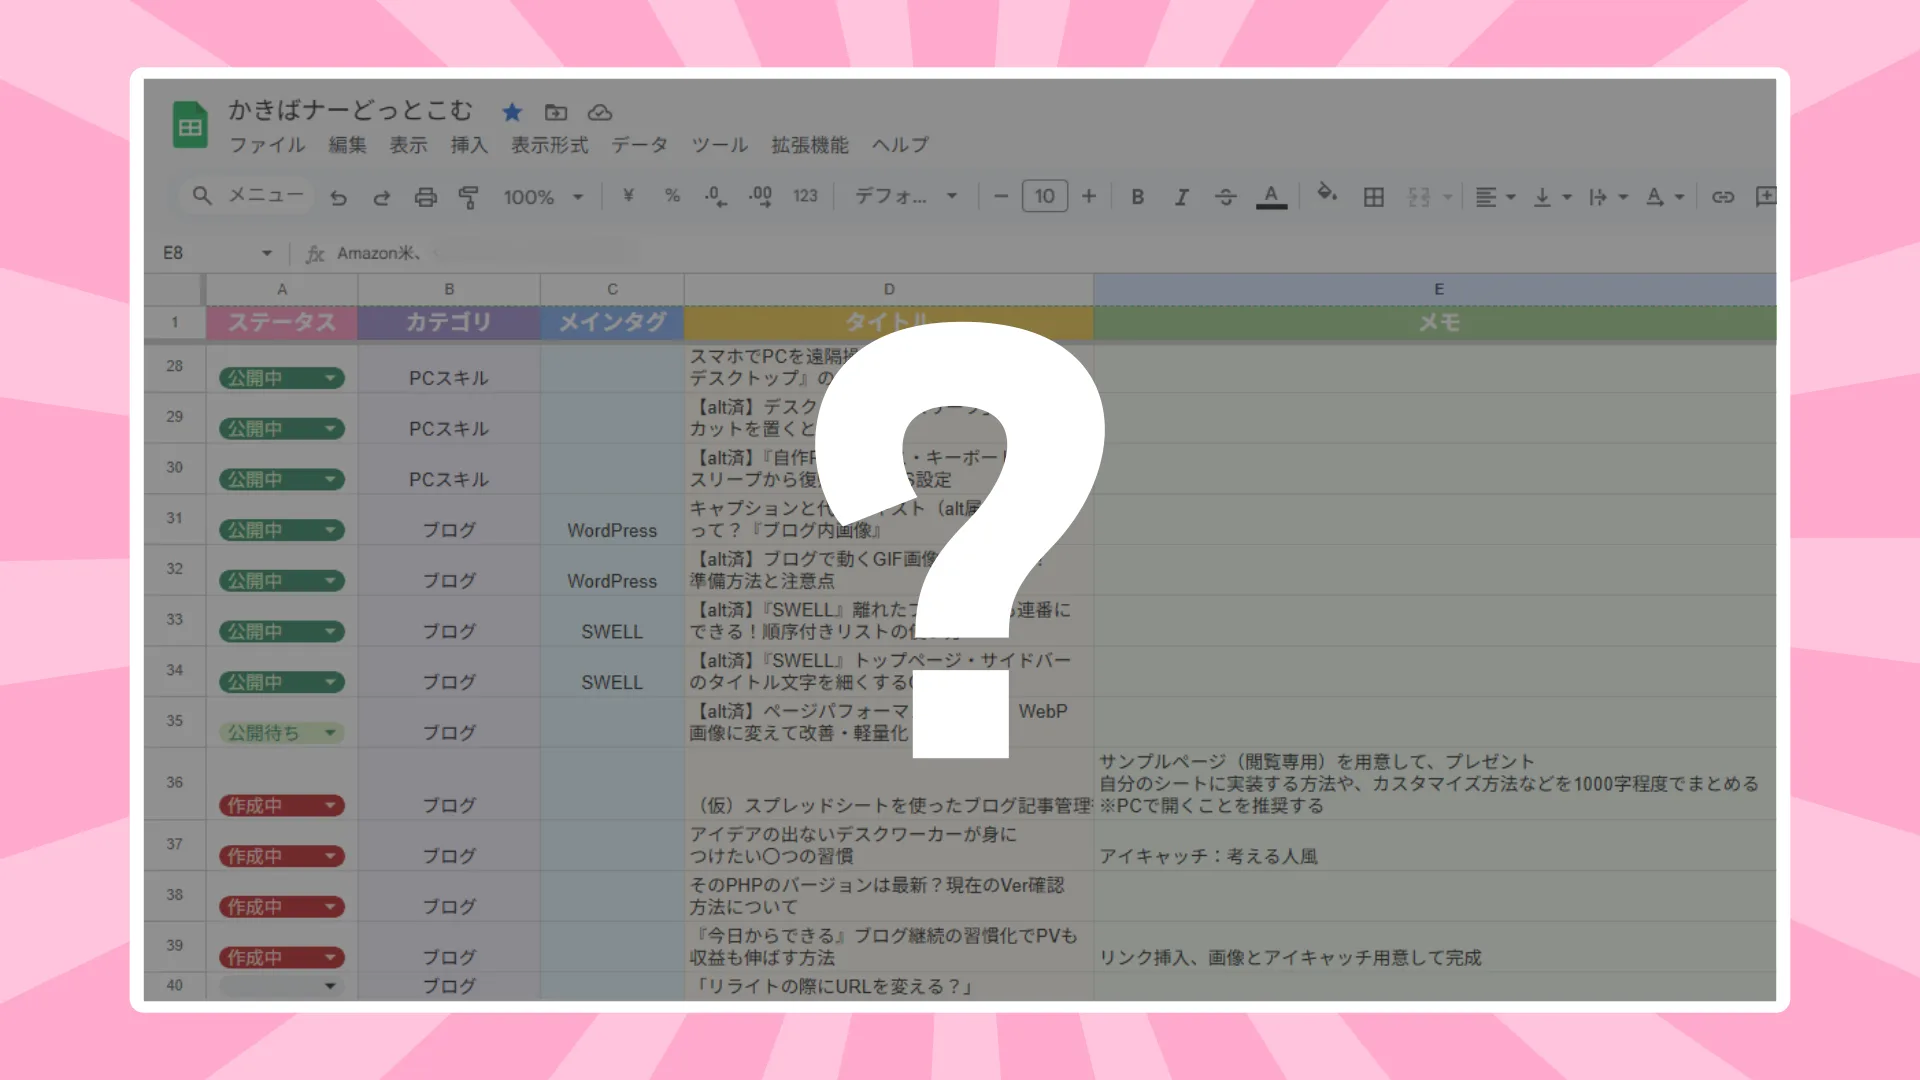Screen dimensions: 1920x1080
Task: Increase font size with plus button
Action: [x=1089, y=197]
